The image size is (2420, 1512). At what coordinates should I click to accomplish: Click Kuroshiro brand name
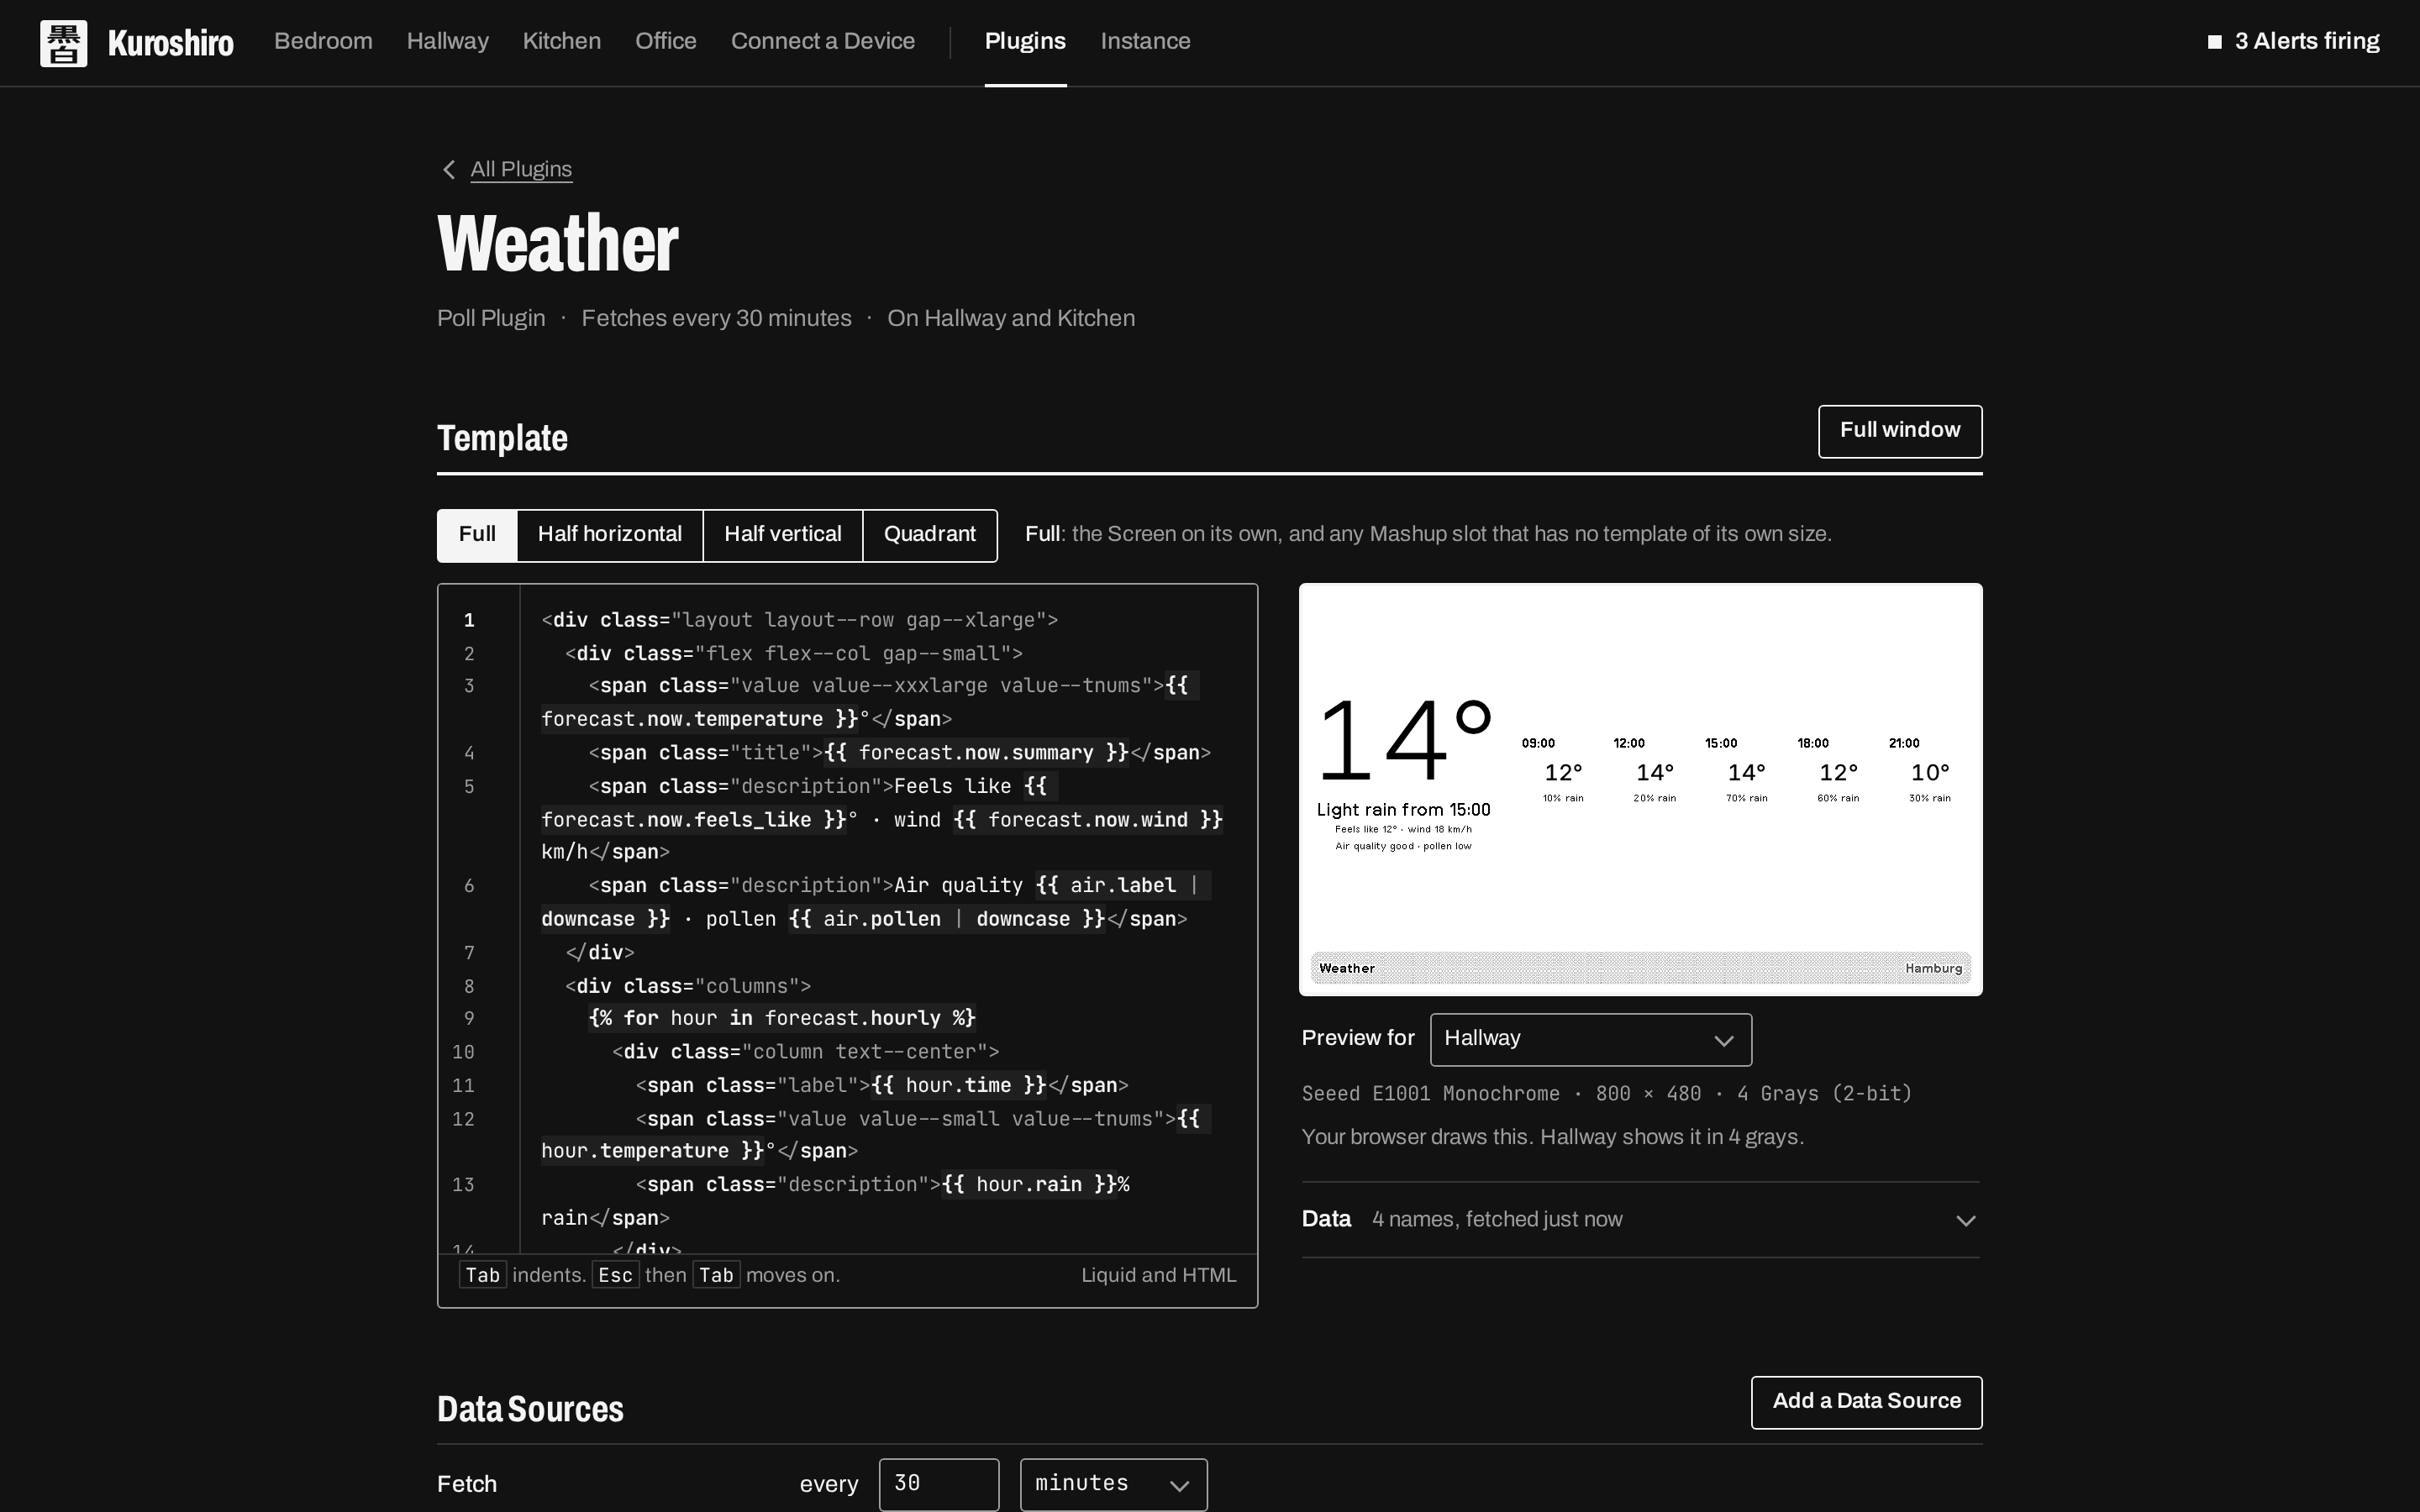(x=171, y=43)
